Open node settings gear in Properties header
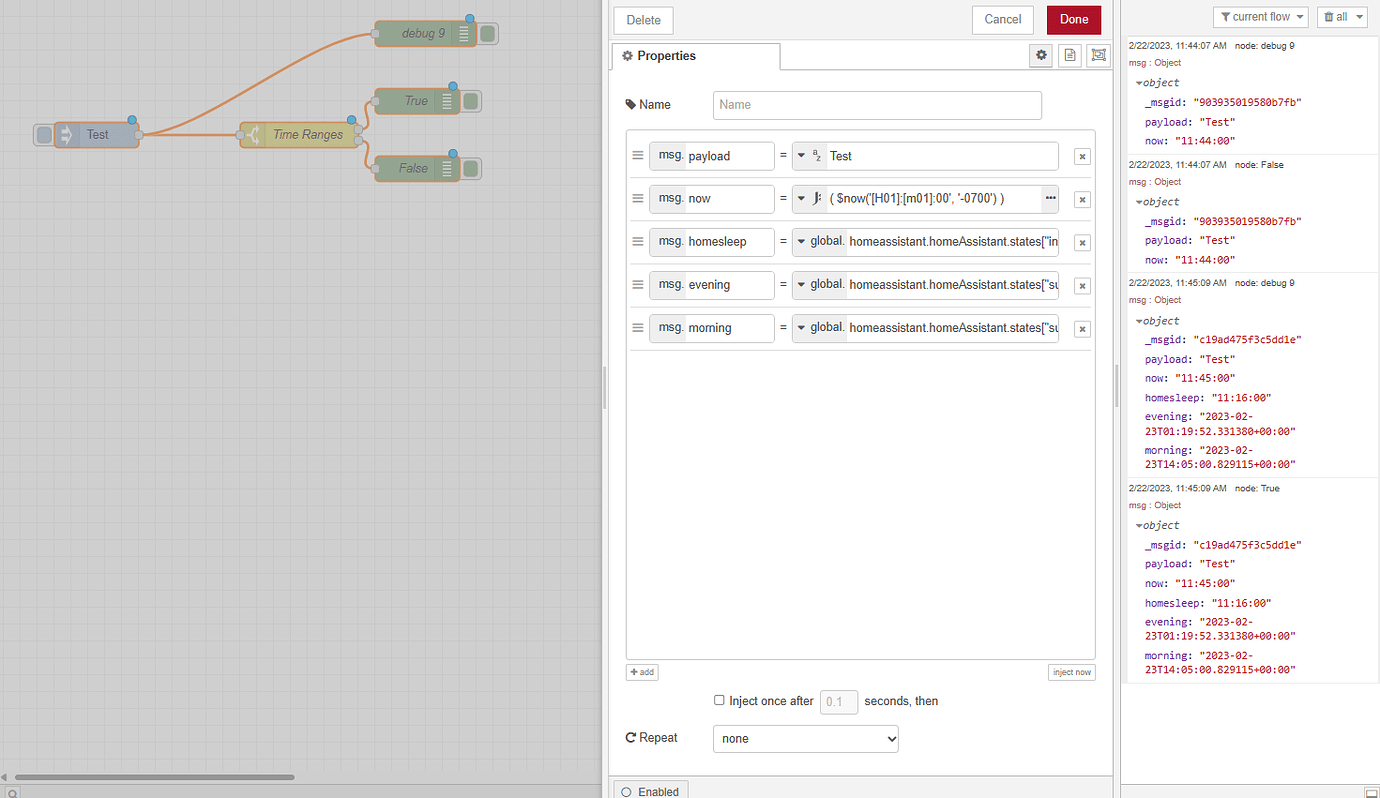The width and height of the screenshot is (1380, 798). 1040,55
